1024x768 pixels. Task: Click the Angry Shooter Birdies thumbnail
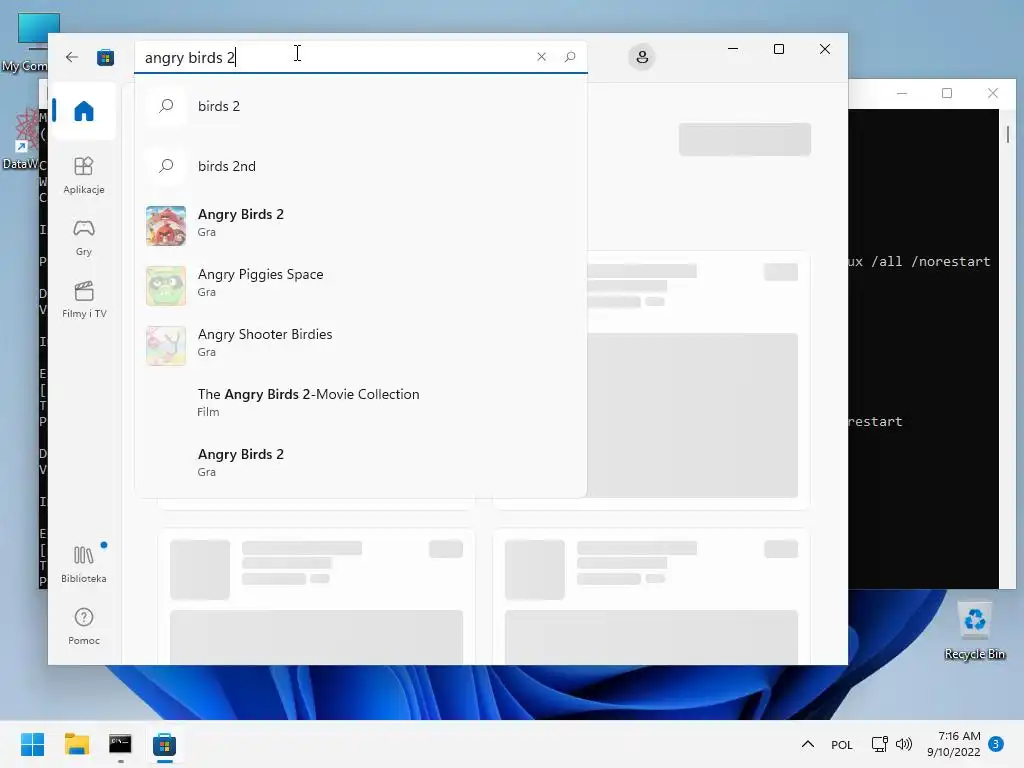166,346
